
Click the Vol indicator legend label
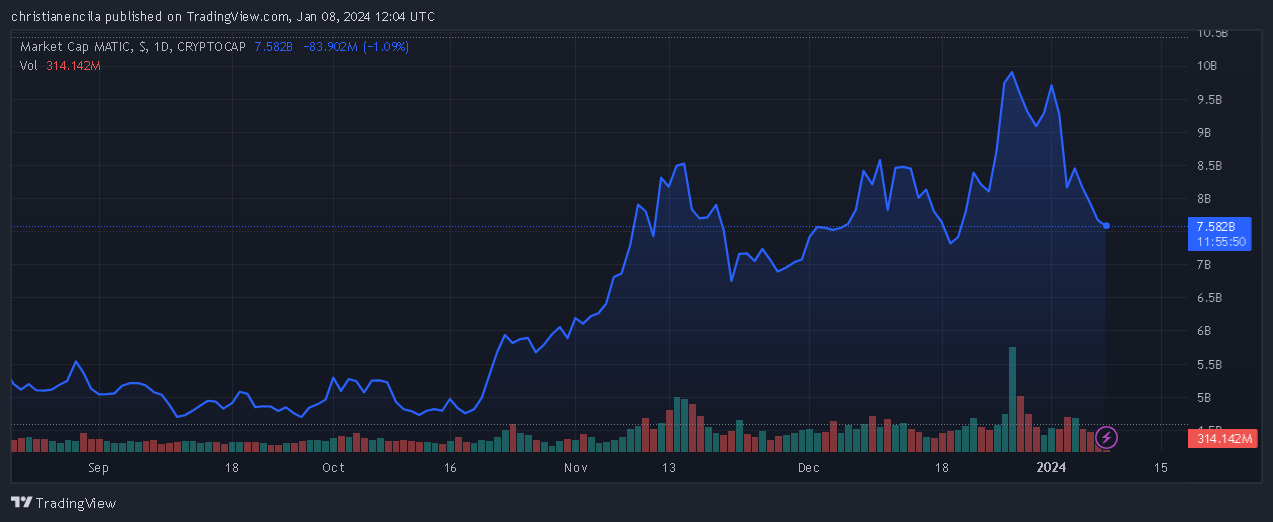click(29, 65)
